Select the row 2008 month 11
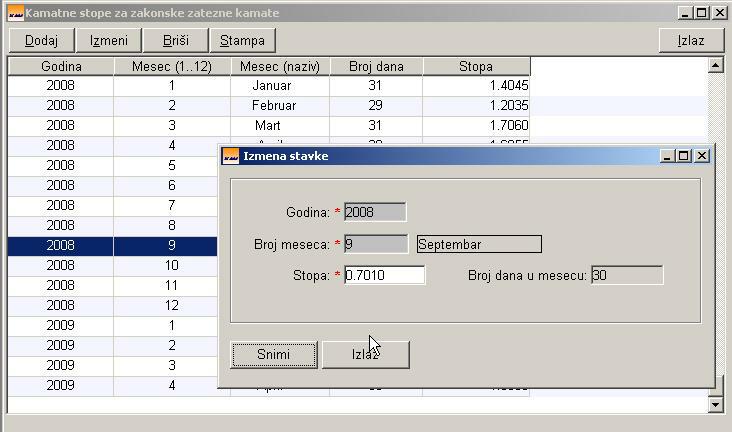 113,285
